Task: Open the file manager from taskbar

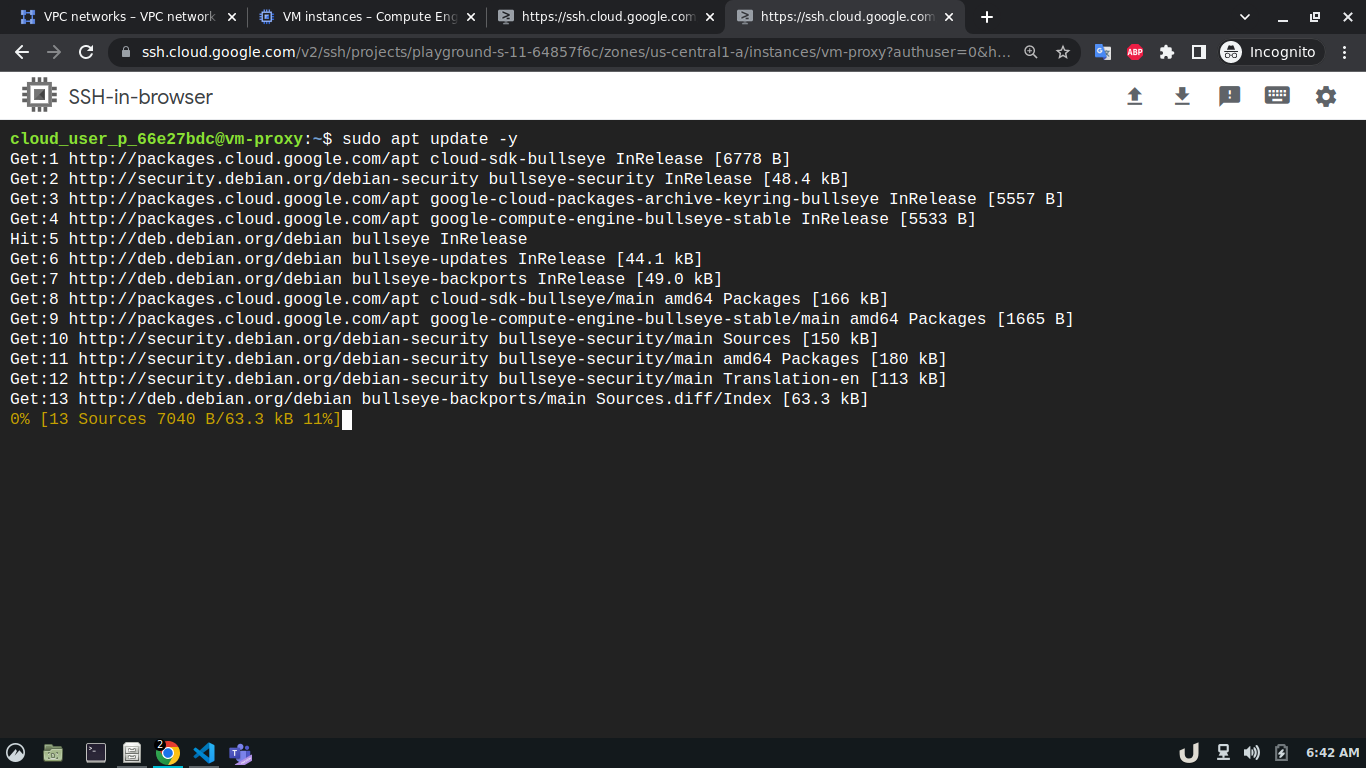Action: point(53,753)
